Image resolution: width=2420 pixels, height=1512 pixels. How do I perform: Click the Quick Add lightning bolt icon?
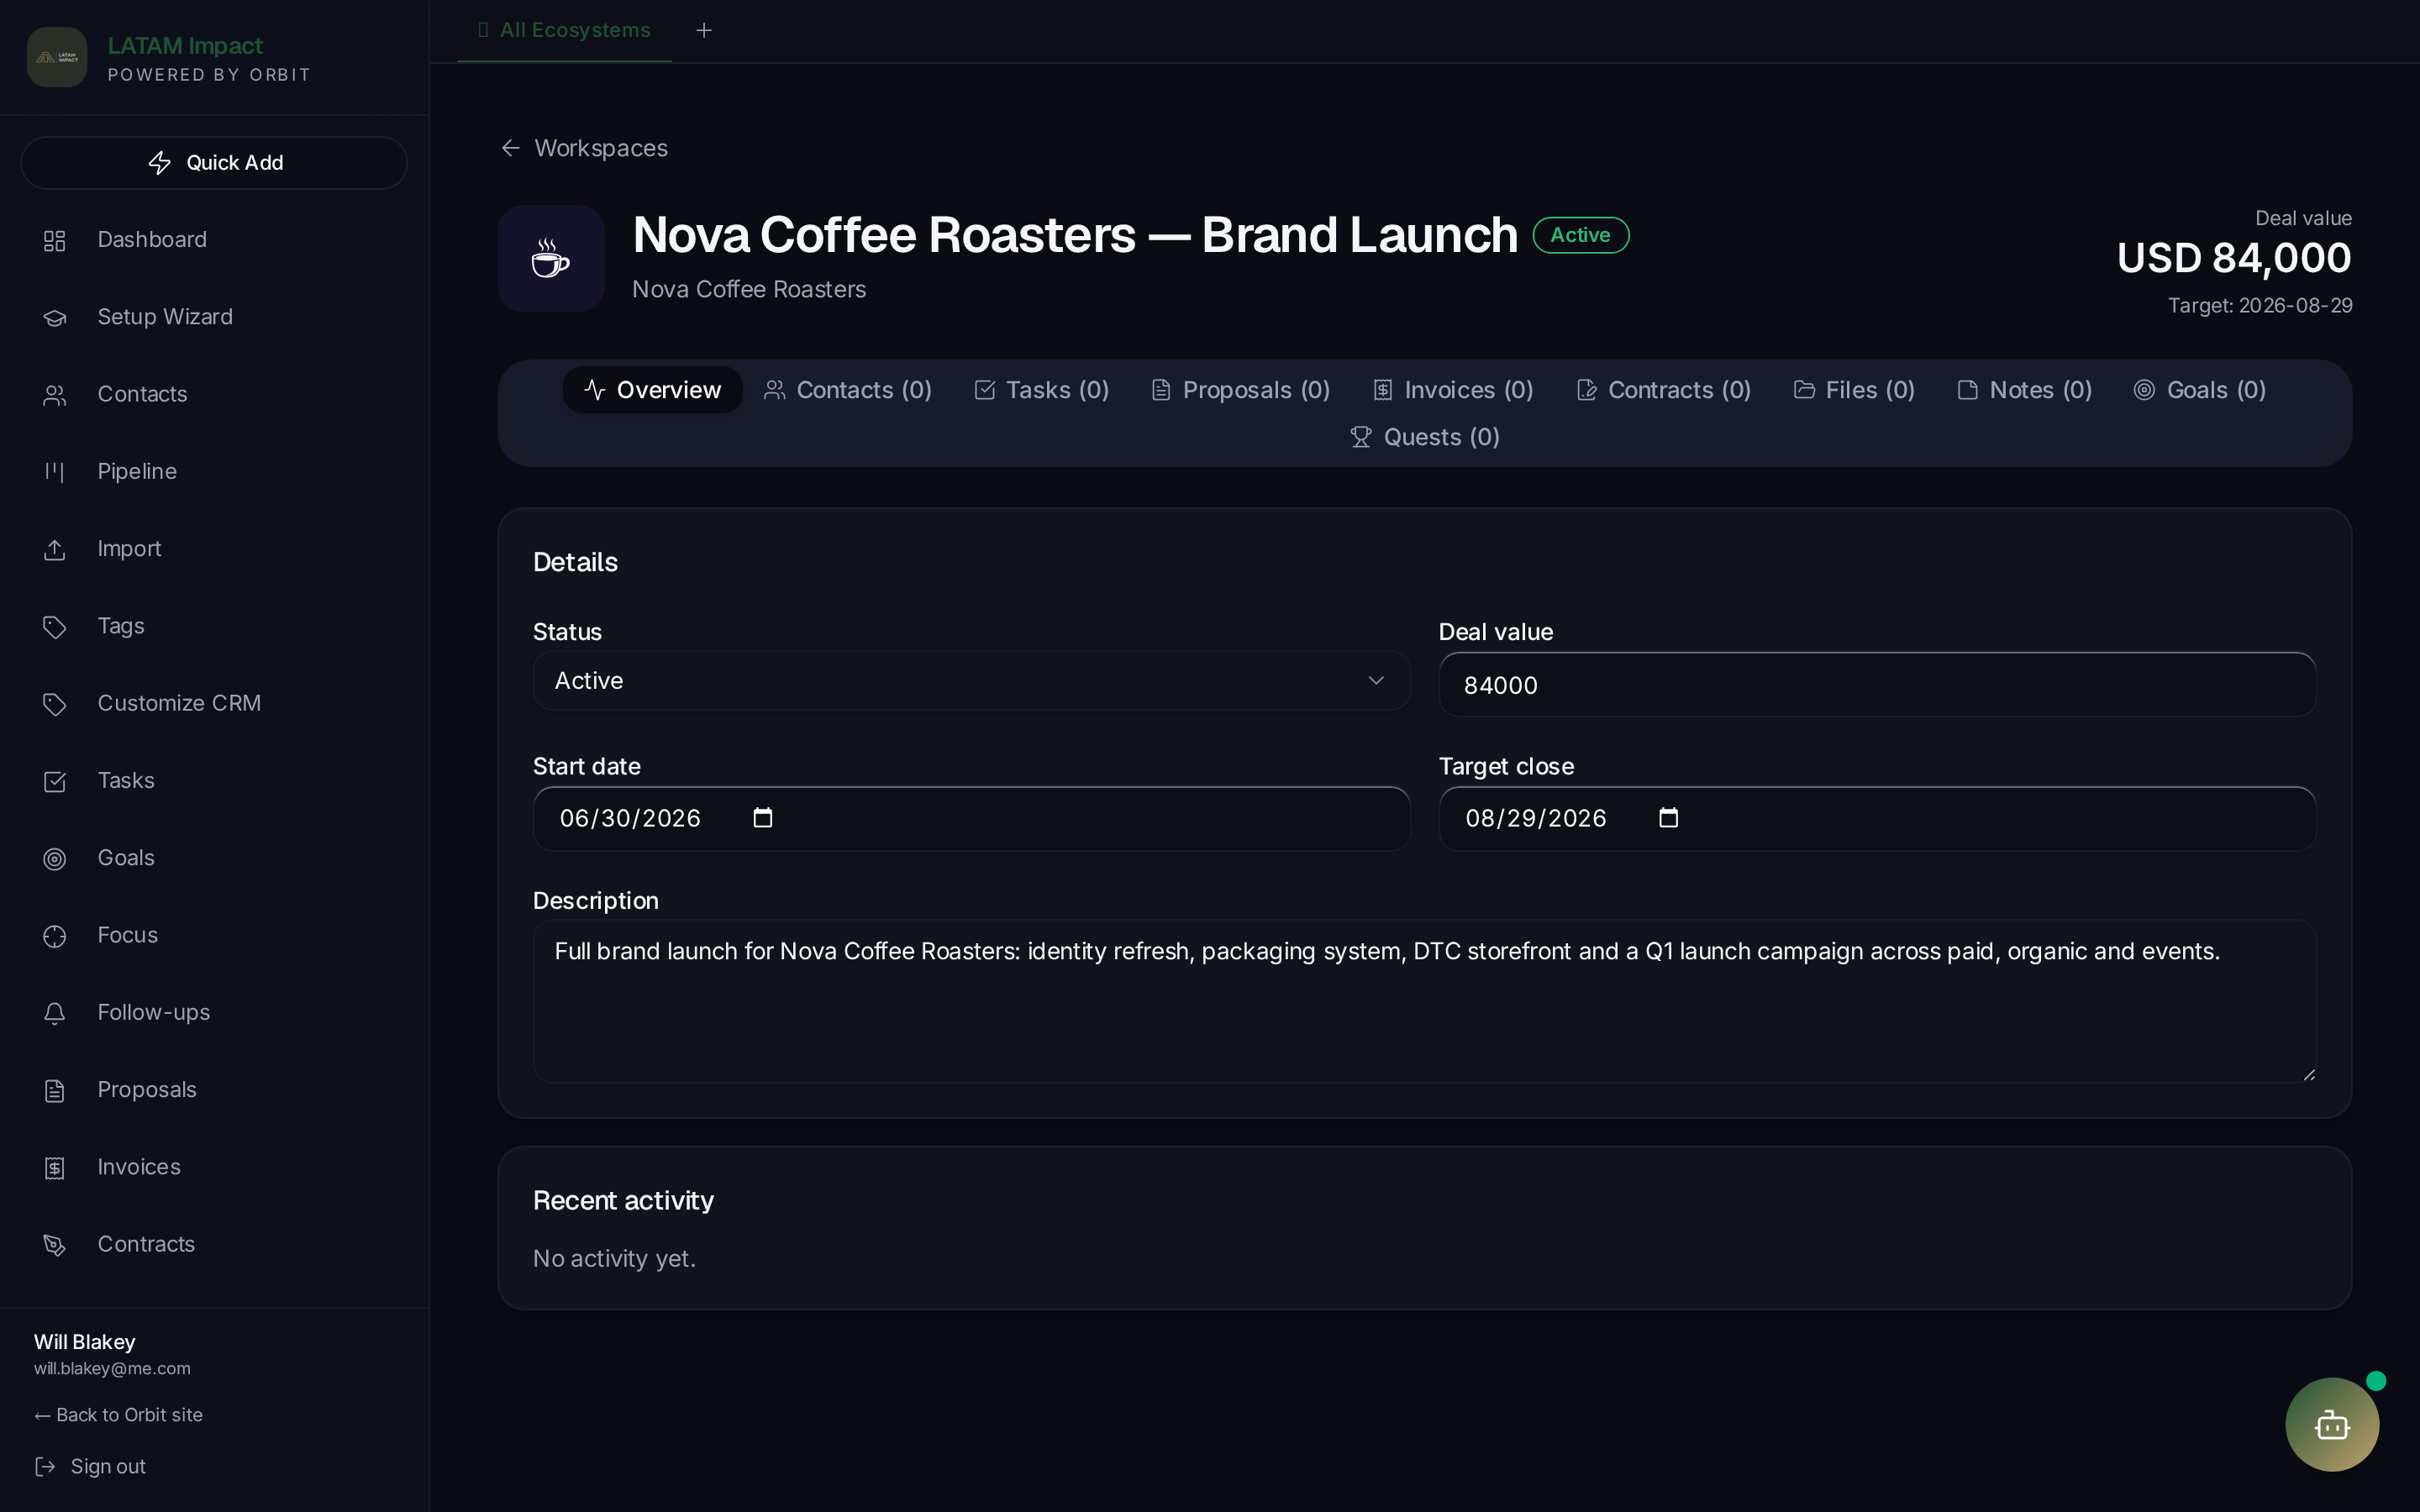[x=160, y=163]
